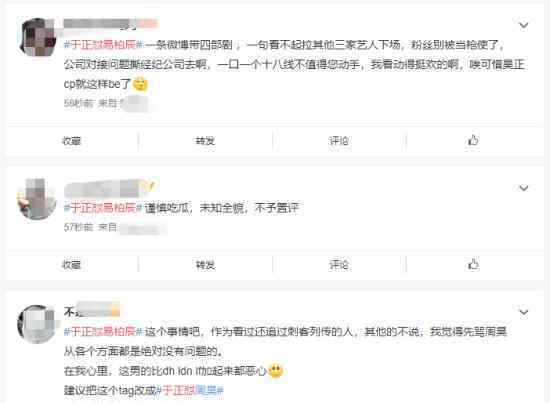Repost the second post via 转发
The height and width of the screenshot is (403, 550).
tap(205, 265)
